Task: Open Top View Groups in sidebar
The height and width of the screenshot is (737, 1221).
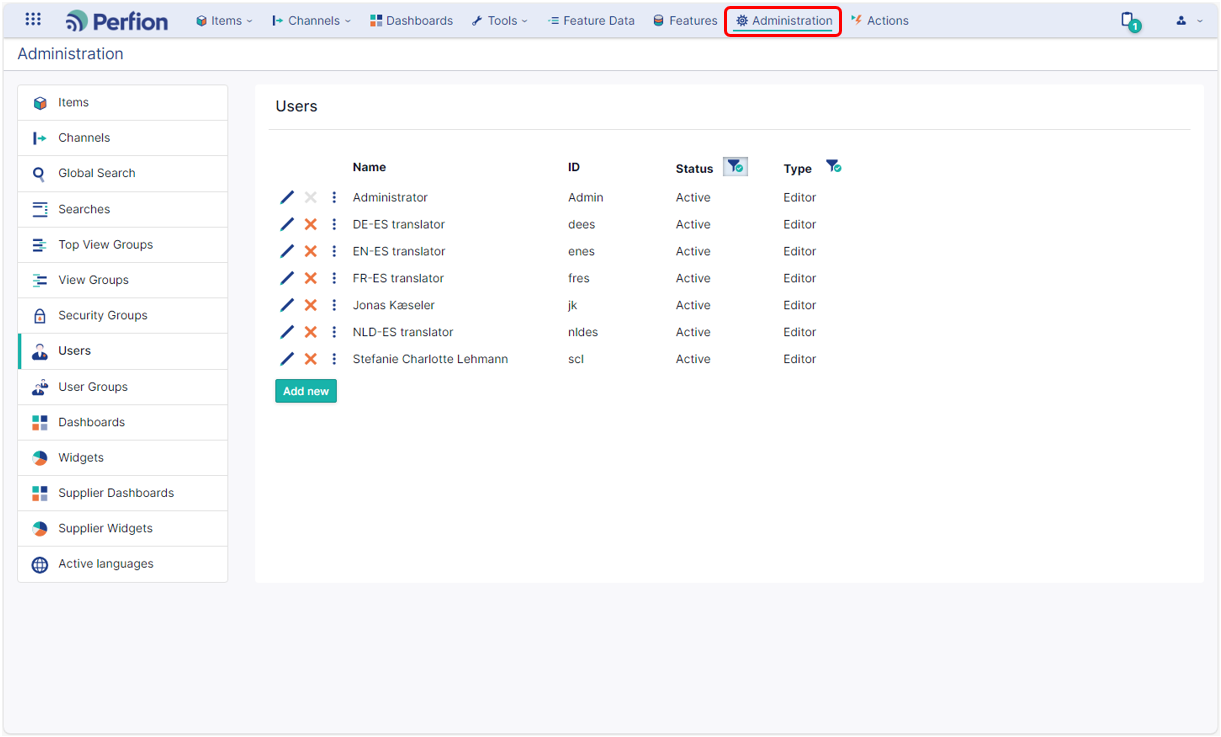Action: (x=123, y=245)
